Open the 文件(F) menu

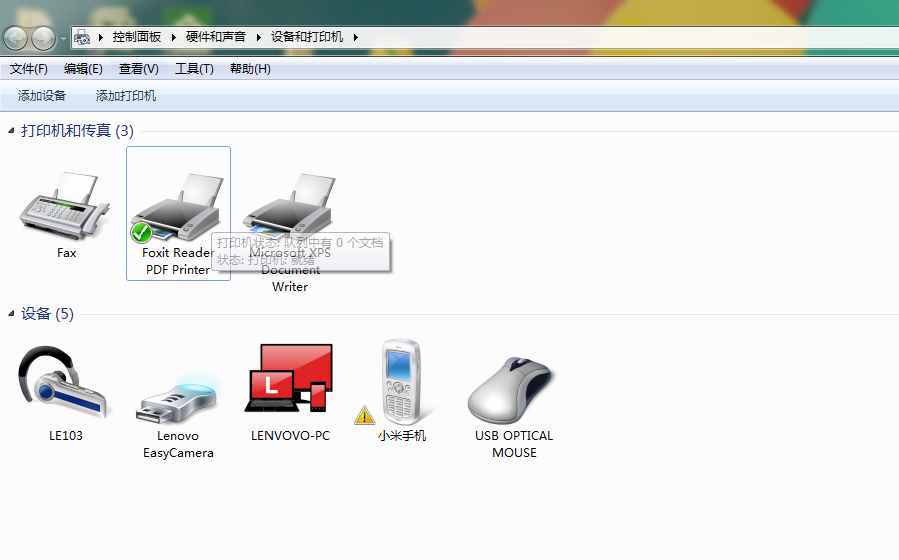point(29,69)
